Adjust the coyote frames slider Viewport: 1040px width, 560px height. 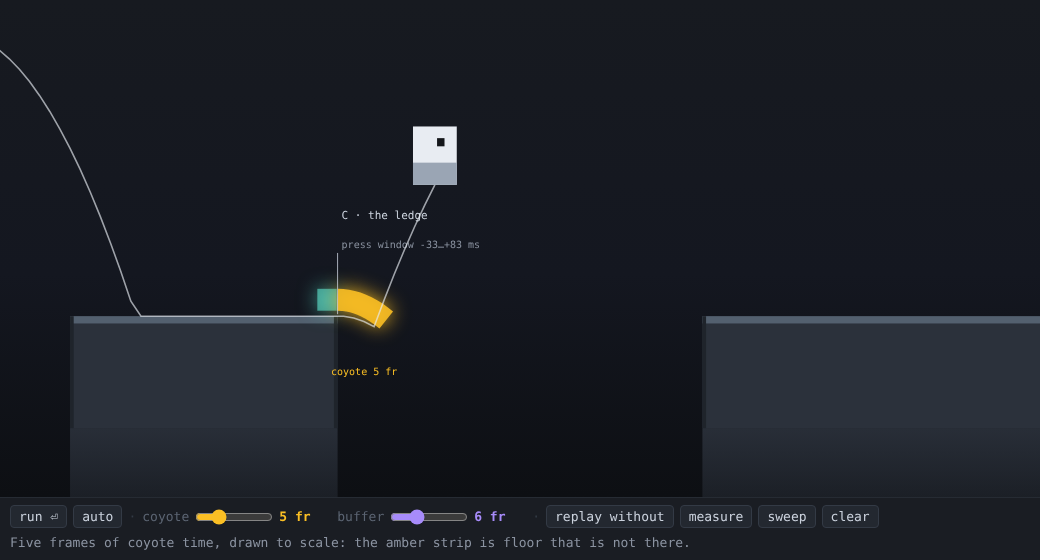[234, 517]
